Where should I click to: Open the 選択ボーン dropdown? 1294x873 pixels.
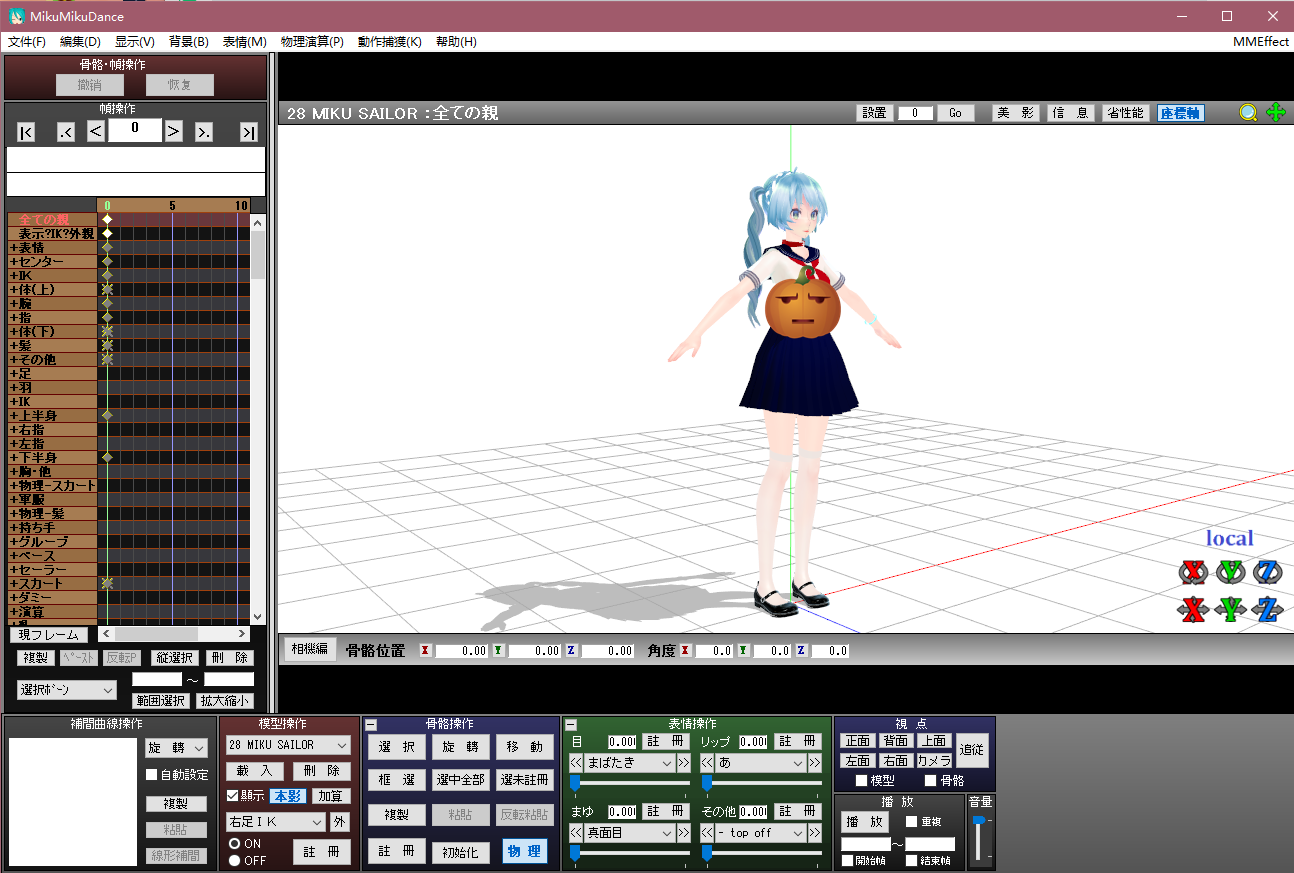point(67,690)
